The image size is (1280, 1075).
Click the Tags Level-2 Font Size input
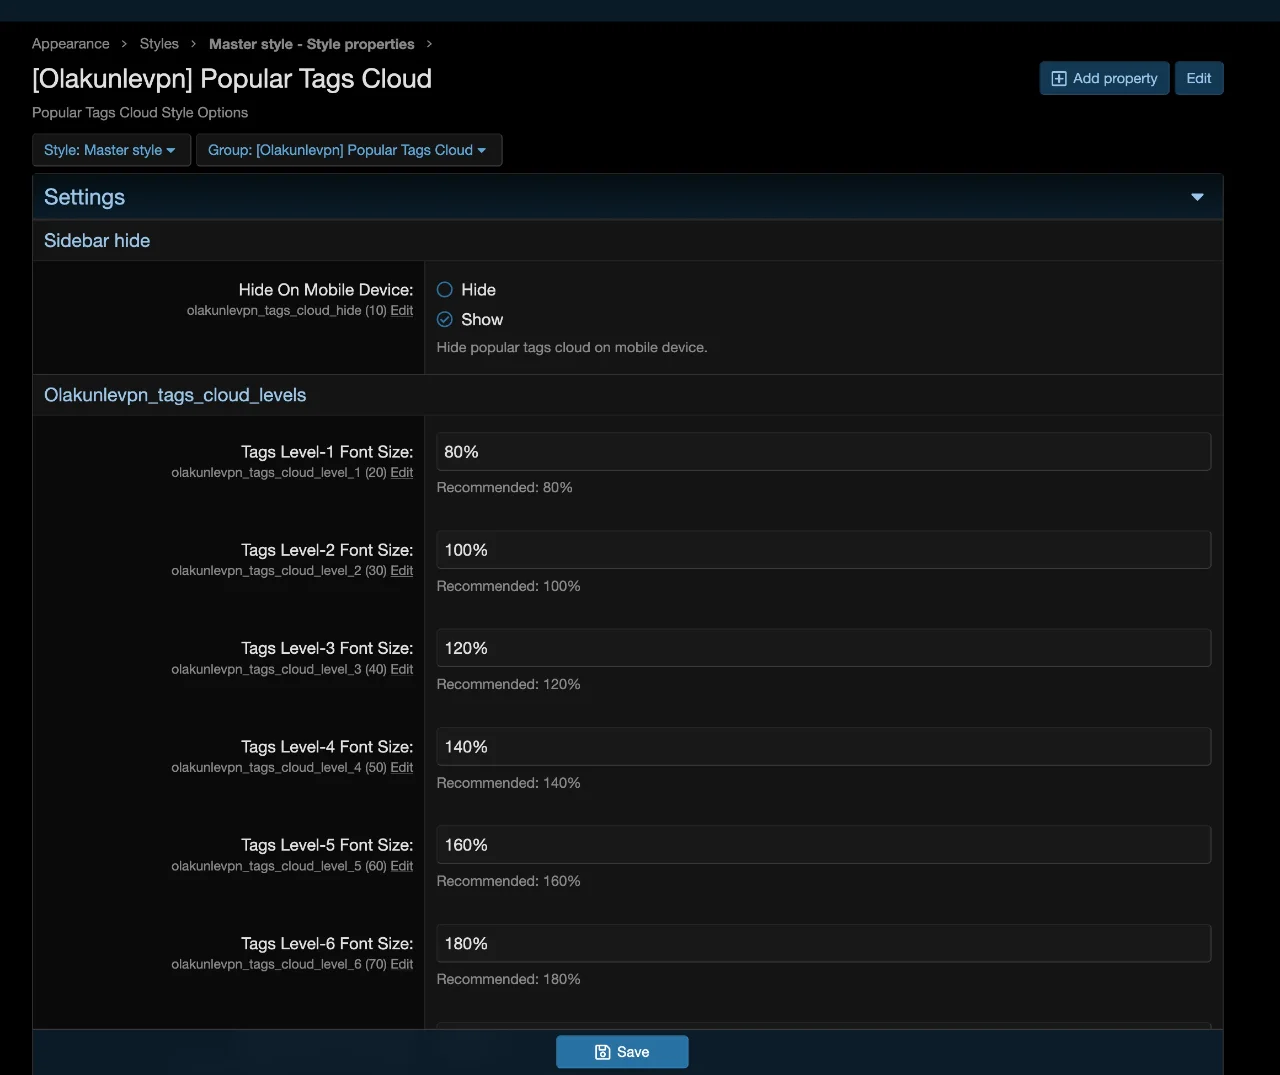pyautogui.click(x=823, y=550)
